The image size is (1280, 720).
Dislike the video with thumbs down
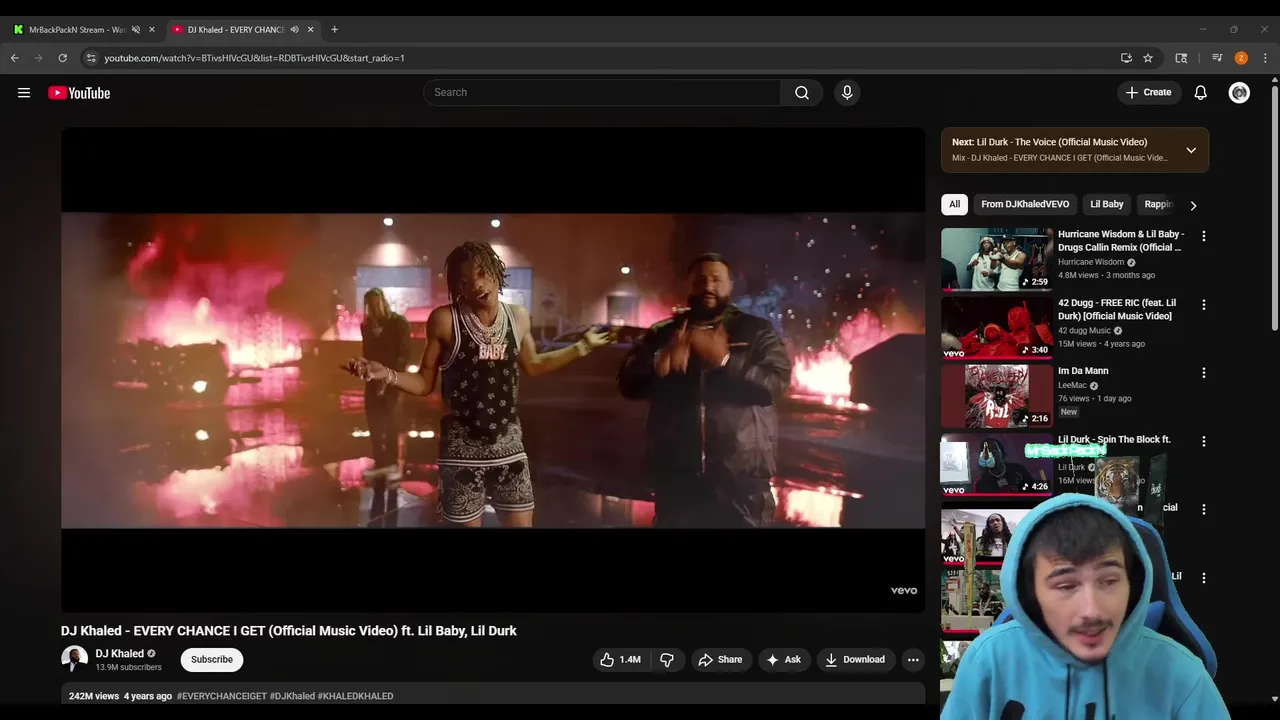click(667, 659)
